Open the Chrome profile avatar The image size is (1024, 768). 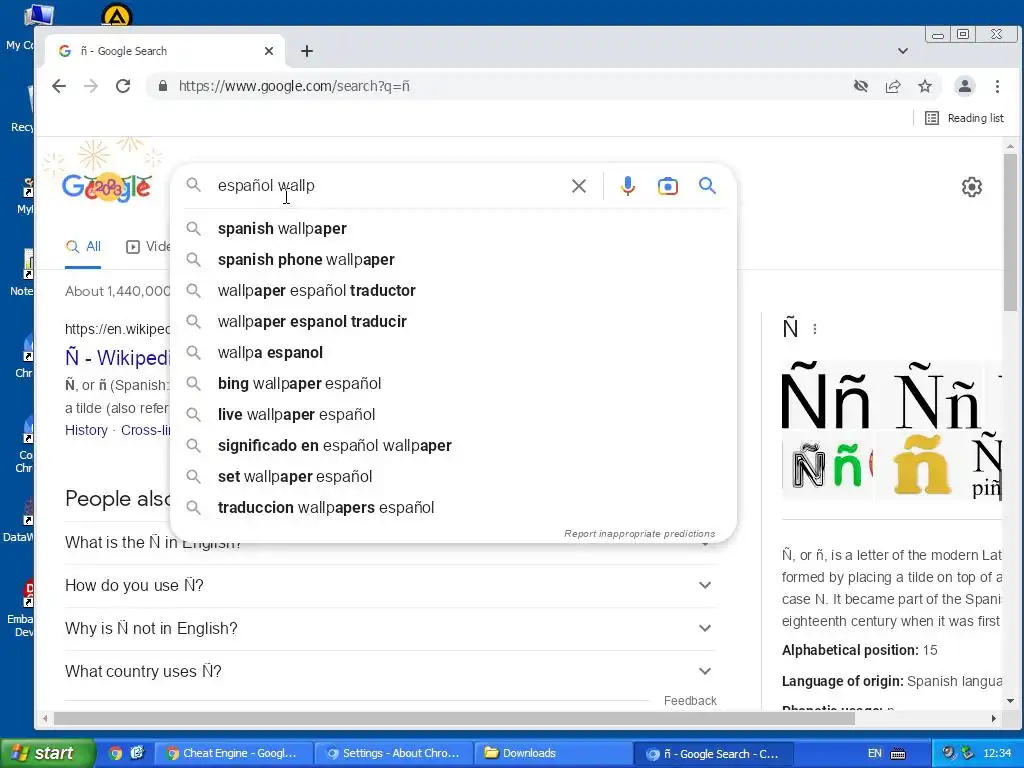[965, 86]
